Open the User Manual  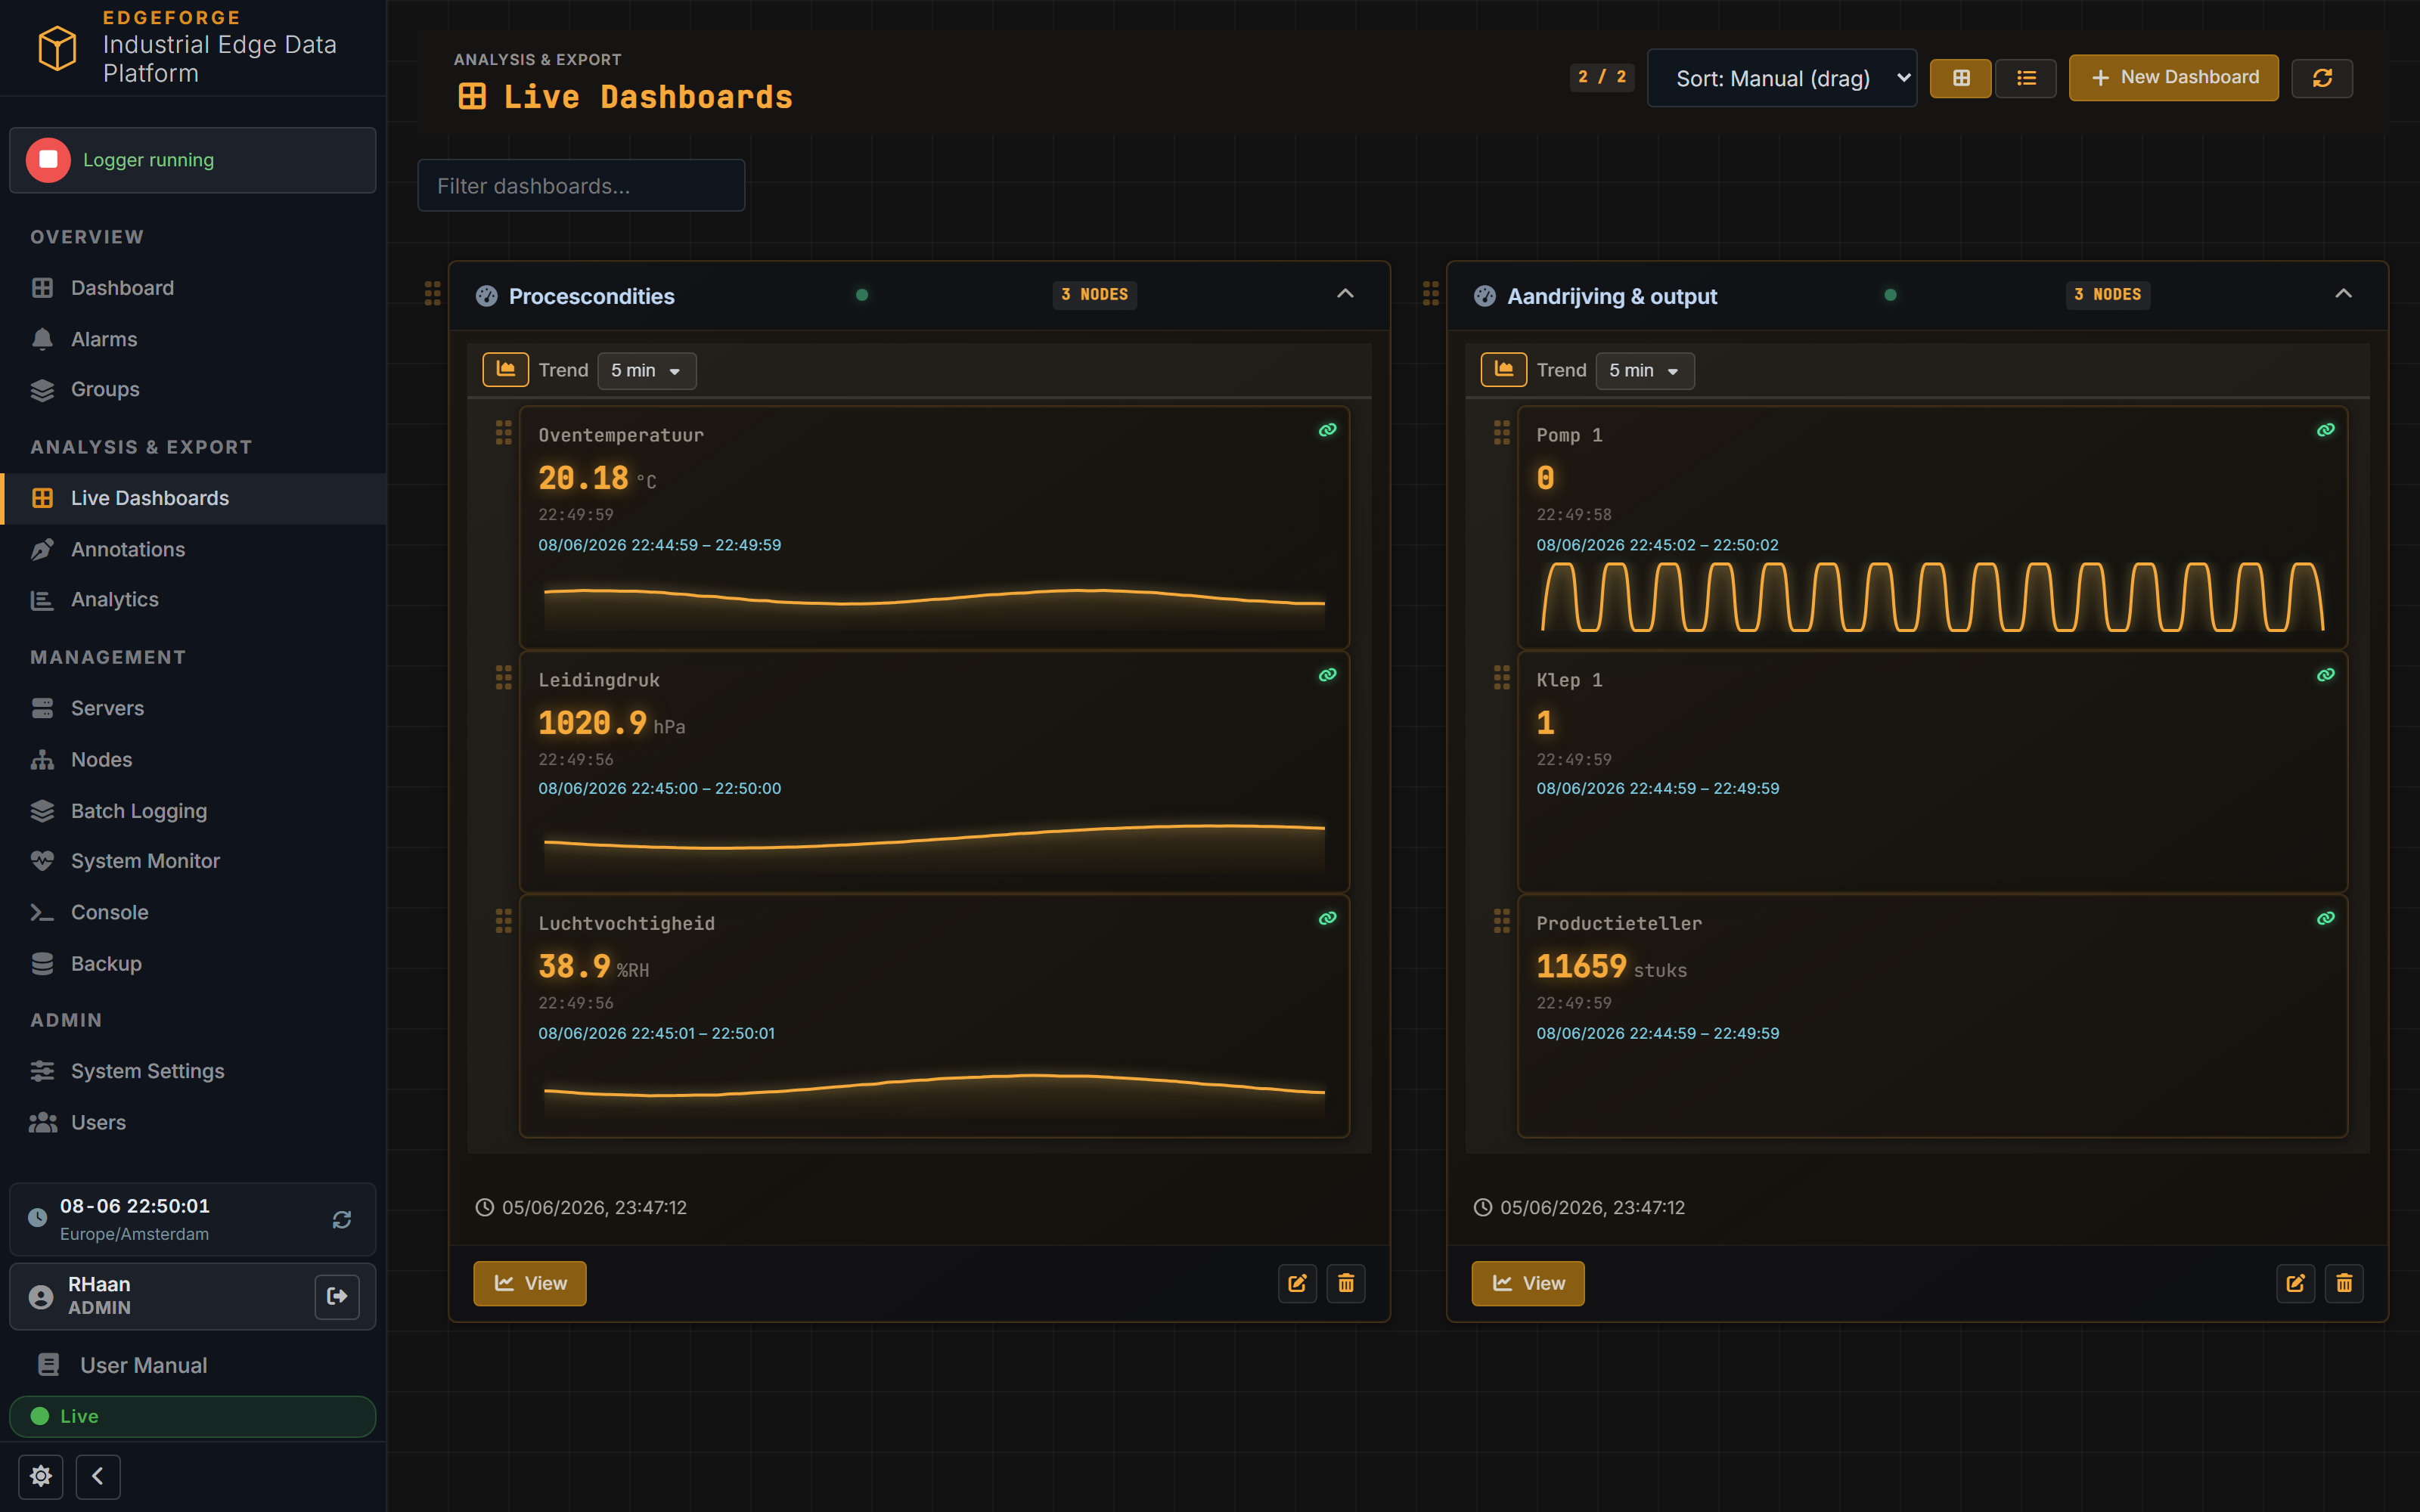[x=193, y=1365]
